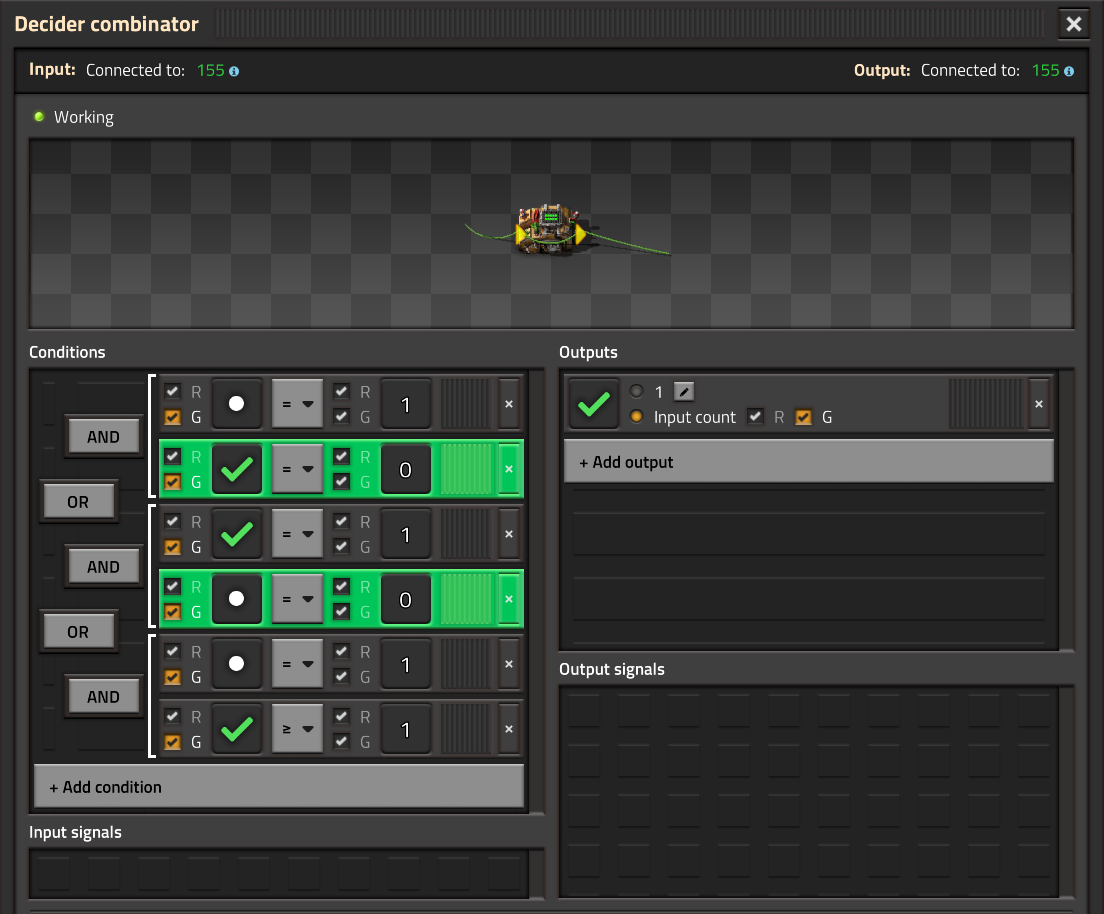This screenshot has width=1104, height=914.
Task: Select the constant "1" output radio button
Action: point(636,392)
